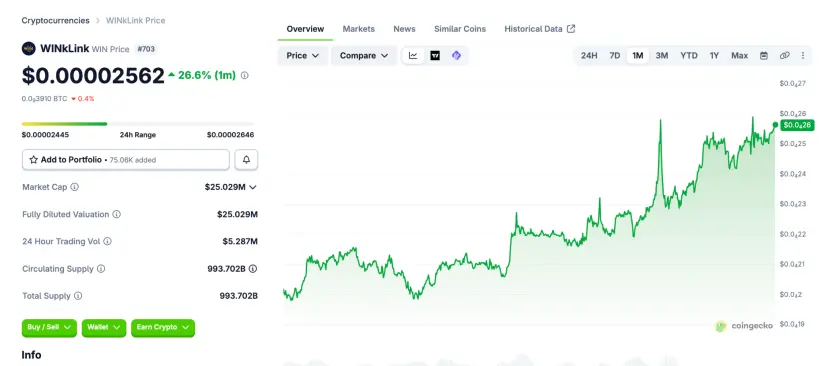This screenshot has height=366, width=824.
Task: Click info icon beside 993.702B circulating value
Action: click(x=253, y=269)
